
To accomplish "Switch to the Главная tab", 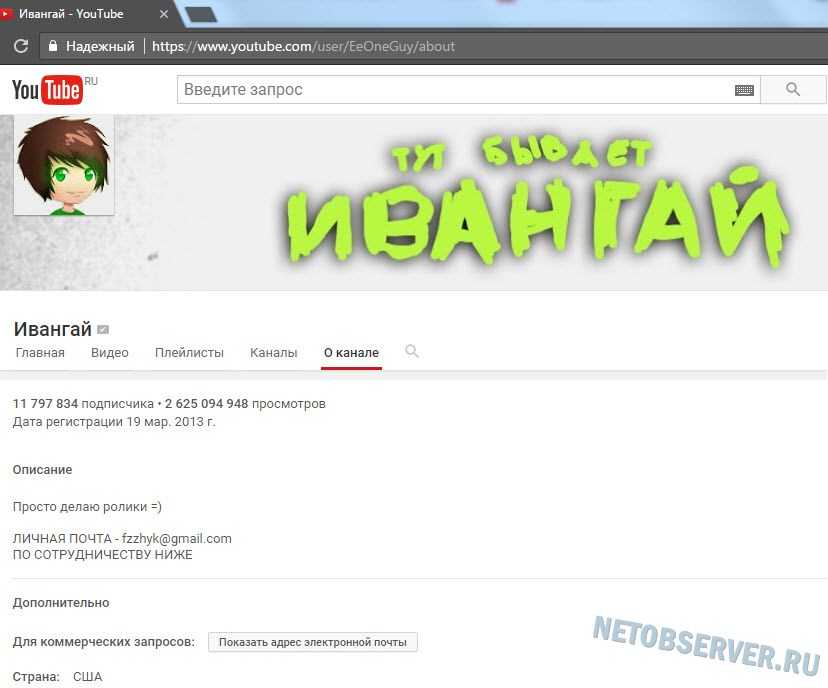I will click(x=40, y=353).
